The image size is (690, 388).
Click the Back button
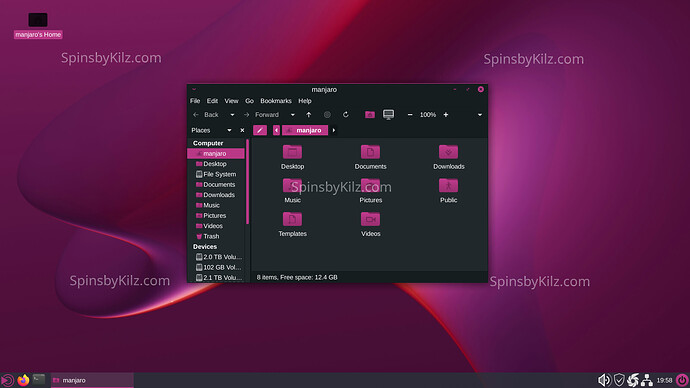tap(206, 115)
